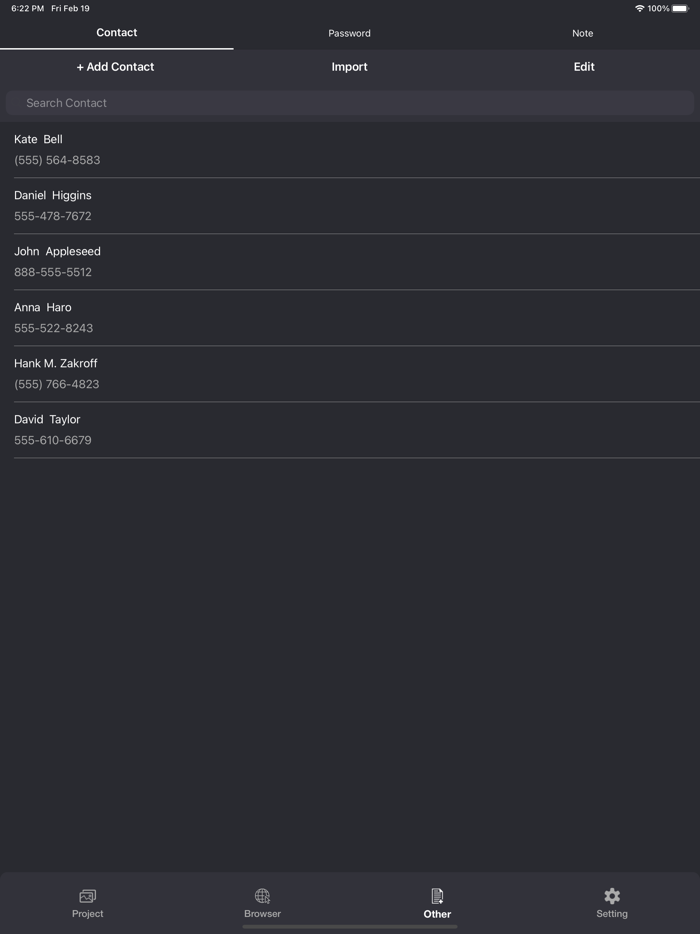Focus the Search Contact field

(350, 103)
